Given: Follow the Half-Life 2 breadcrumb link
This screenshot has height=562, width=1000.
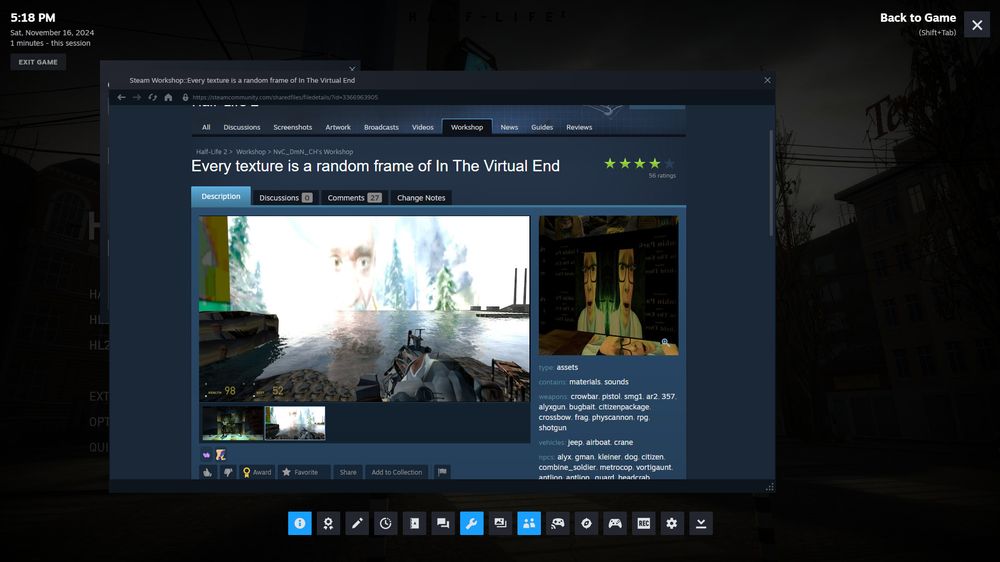Looking at the screenshot, I should 212,152.
